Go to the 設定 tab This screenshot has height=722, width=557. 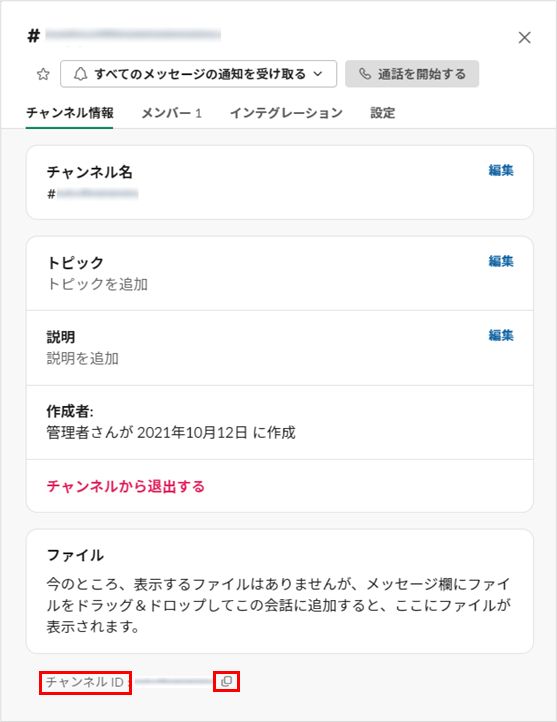coord(383,113)
